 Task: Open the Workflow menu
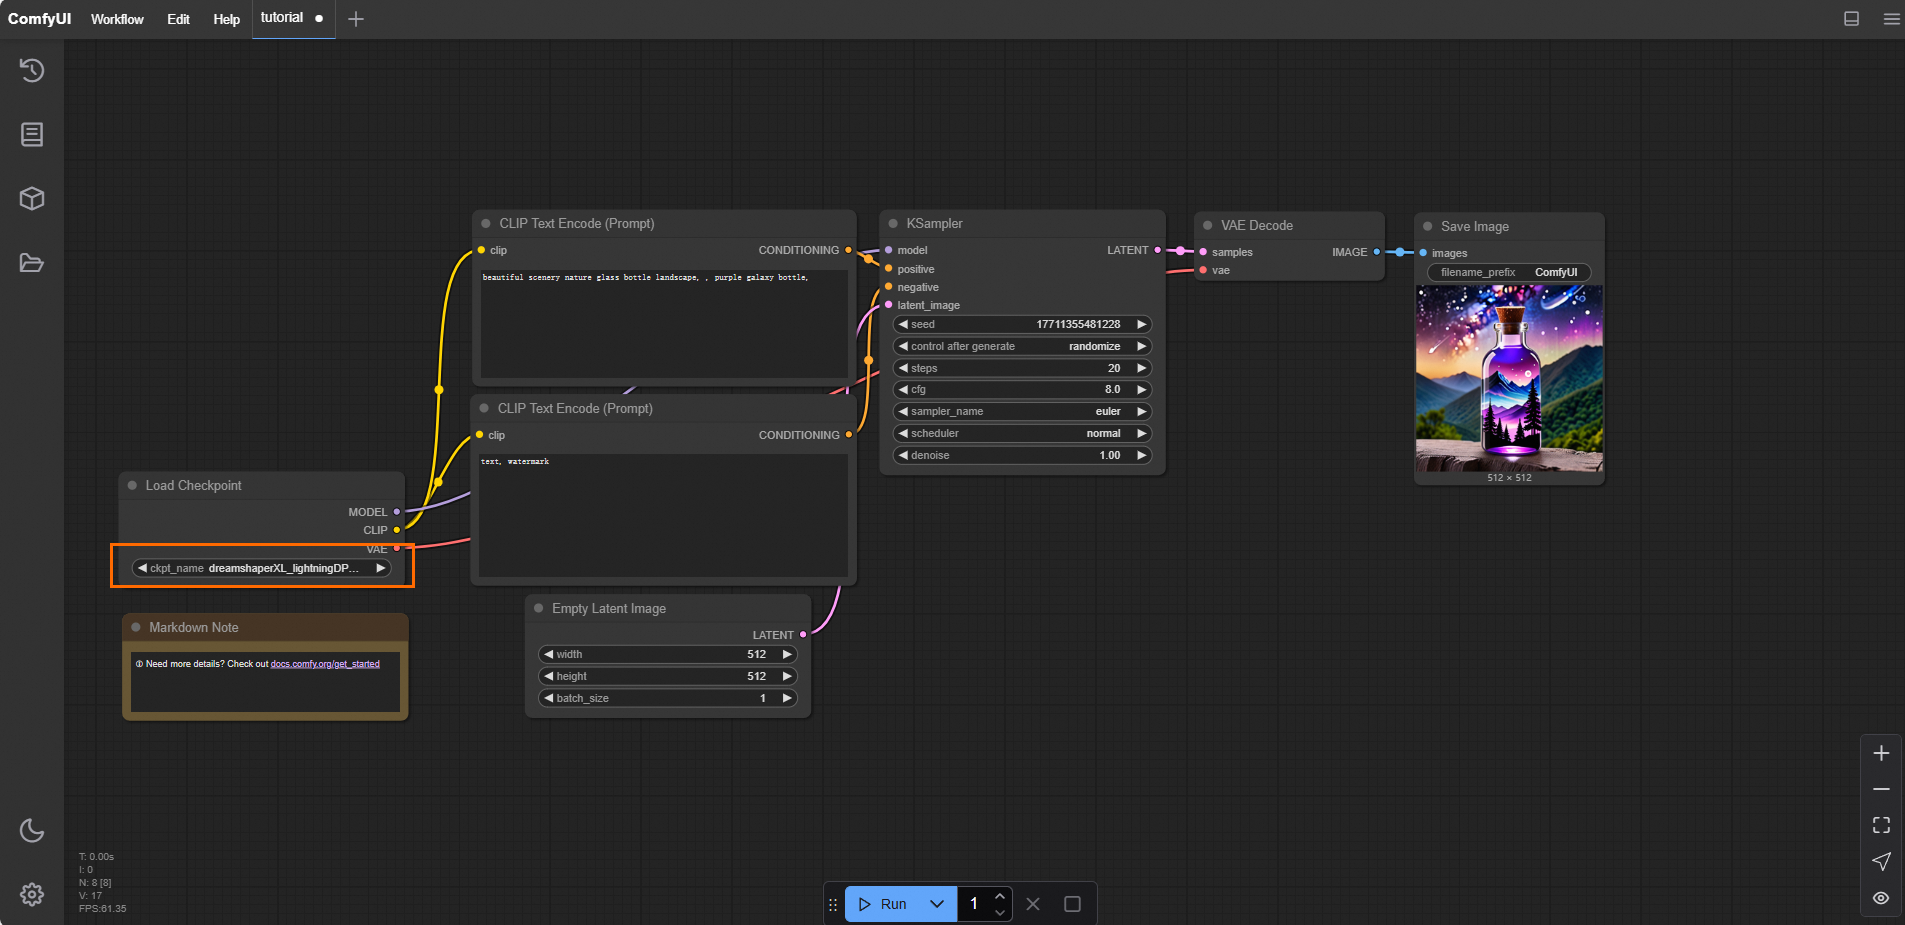click(x=117, y=19)
